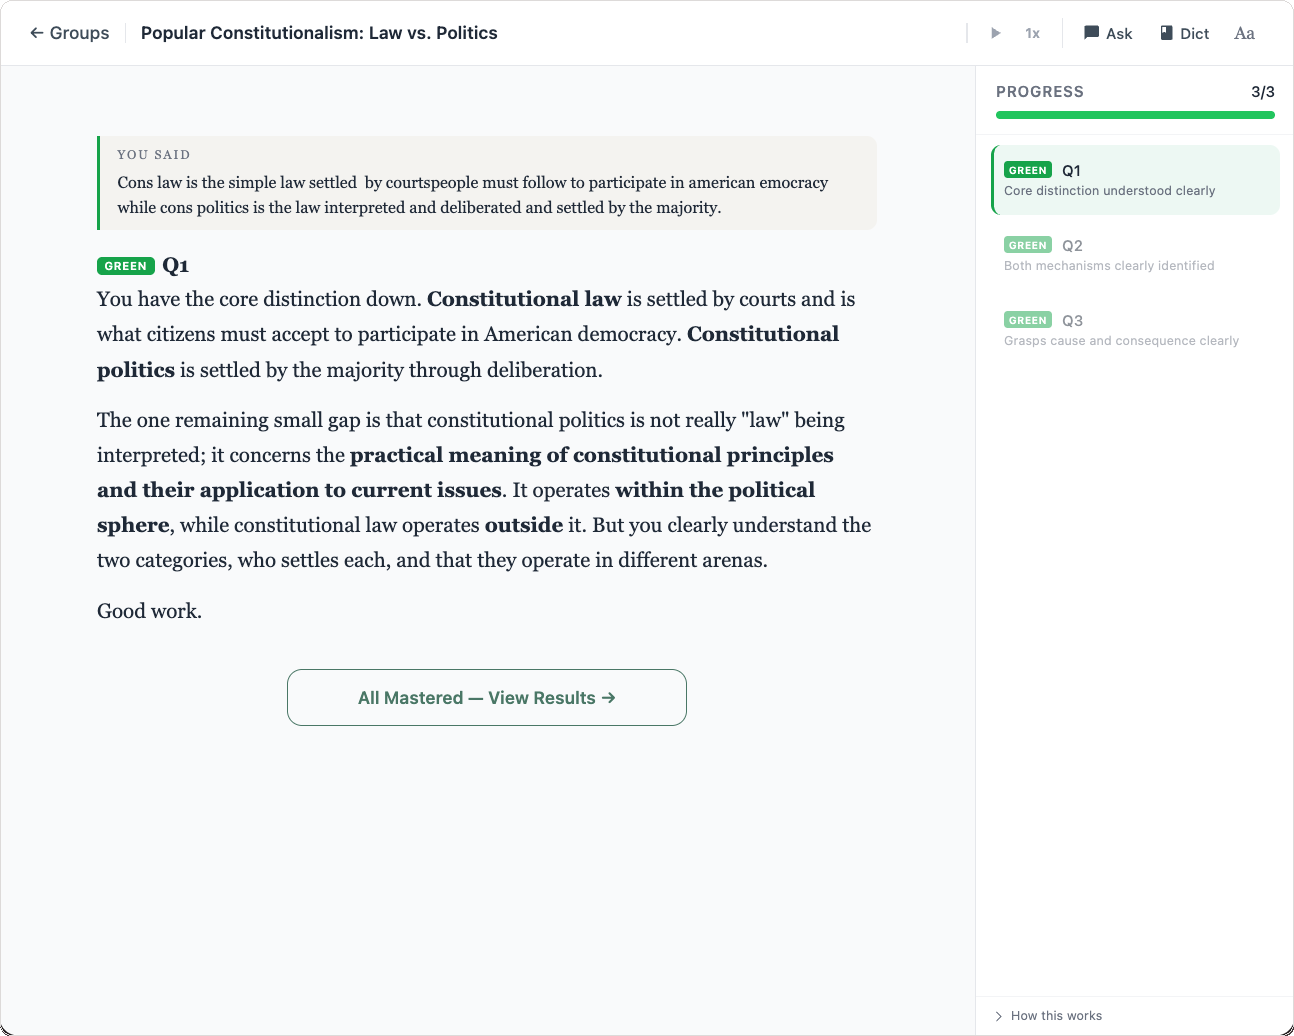Screen dimensions: 1294x1036
Task: Click All Mastered — View Results
Action: coord(487,697)
